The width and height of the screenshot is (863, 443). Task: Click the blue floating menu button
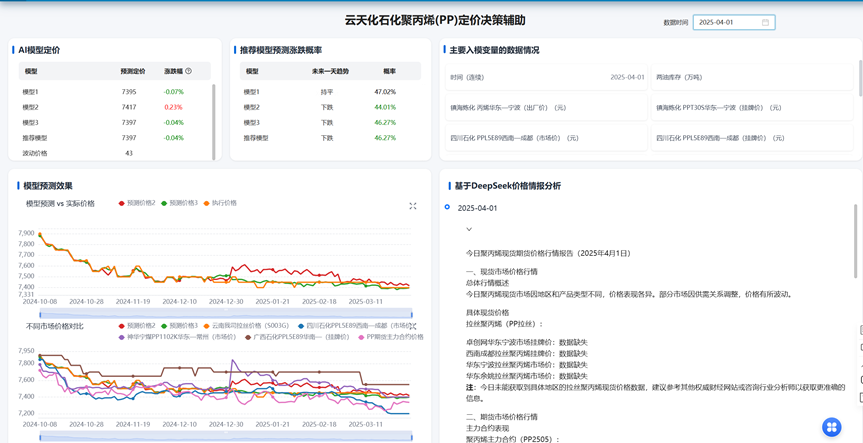pos(831,427)
